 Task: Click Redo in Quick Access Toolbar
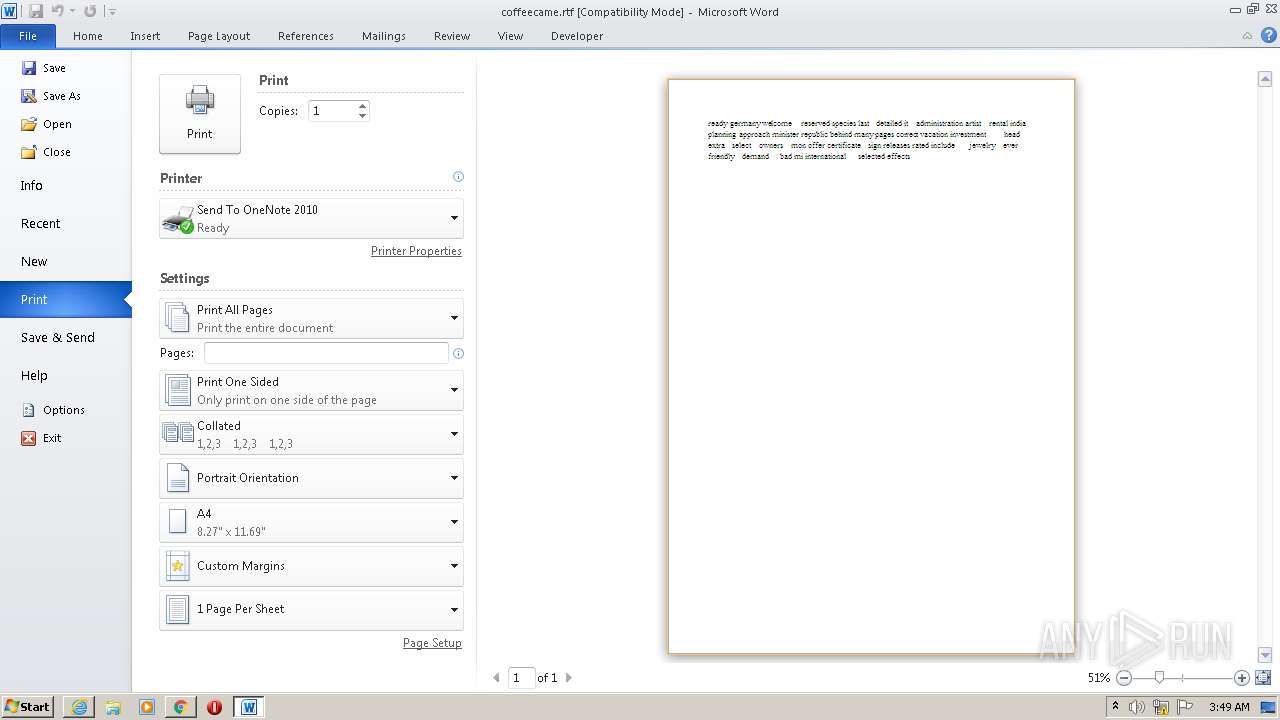(x=90, y=11)
